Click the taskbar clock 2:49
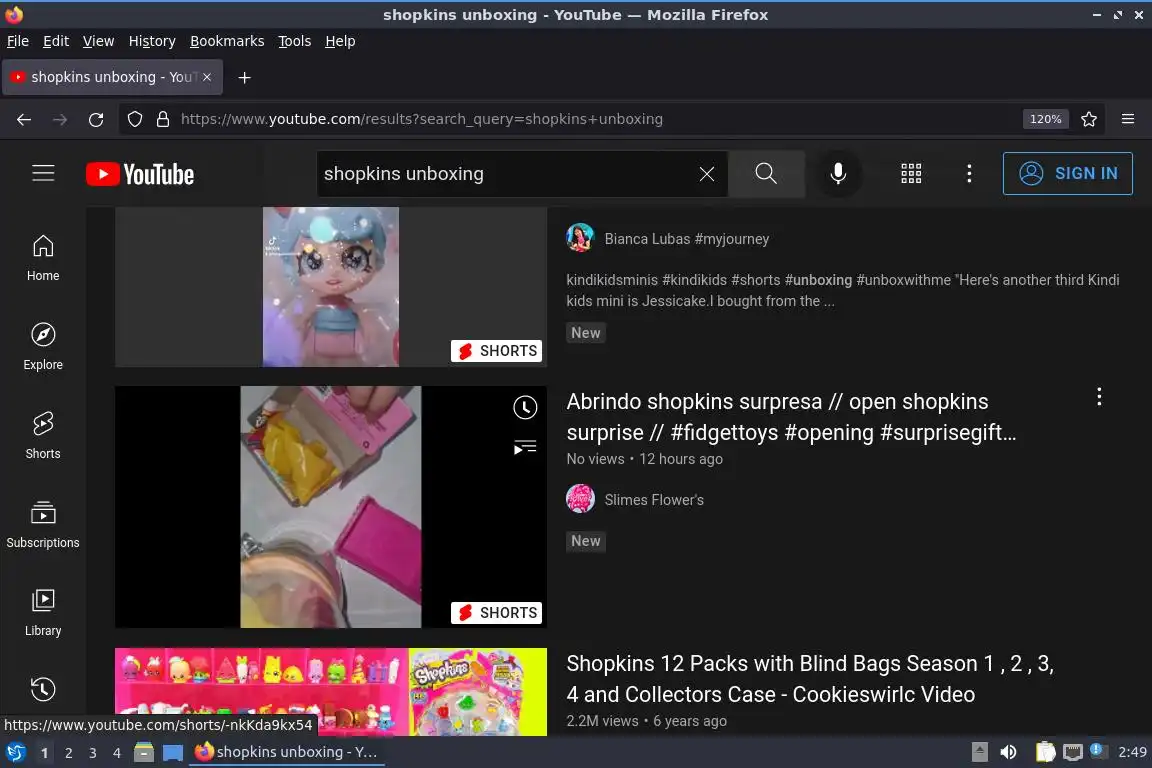1152x768 pixels. [x=1131, y=752]
